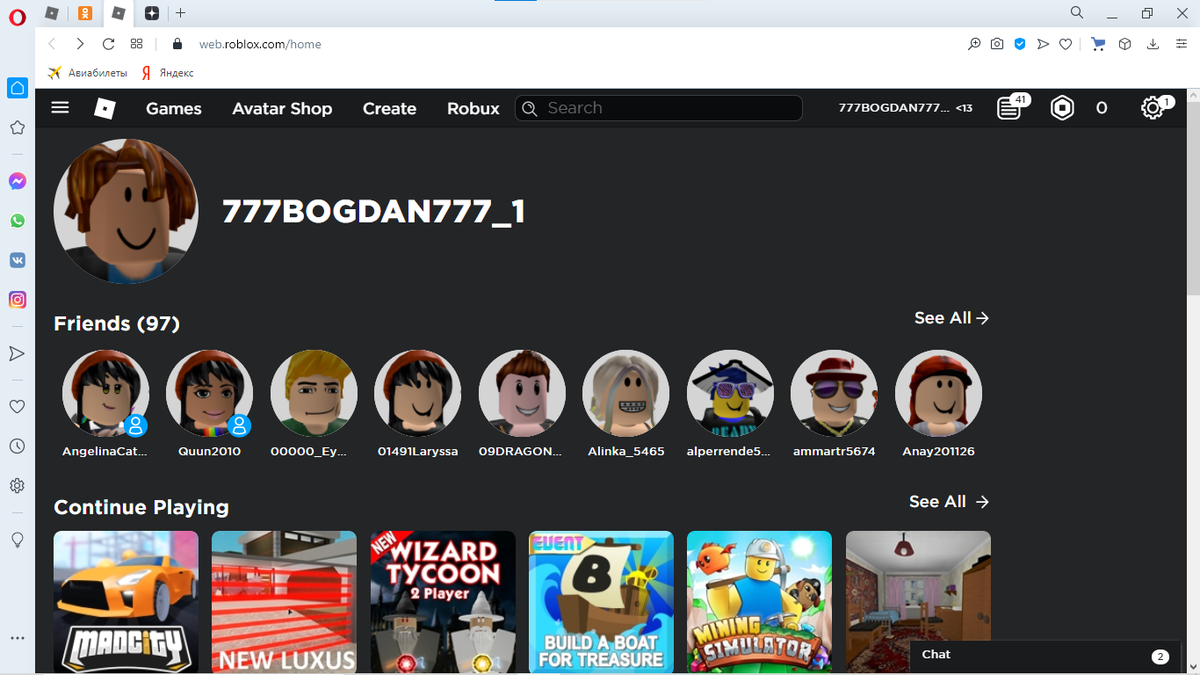Click the Roblox logo icon
1200x675 pixels.
105,108
